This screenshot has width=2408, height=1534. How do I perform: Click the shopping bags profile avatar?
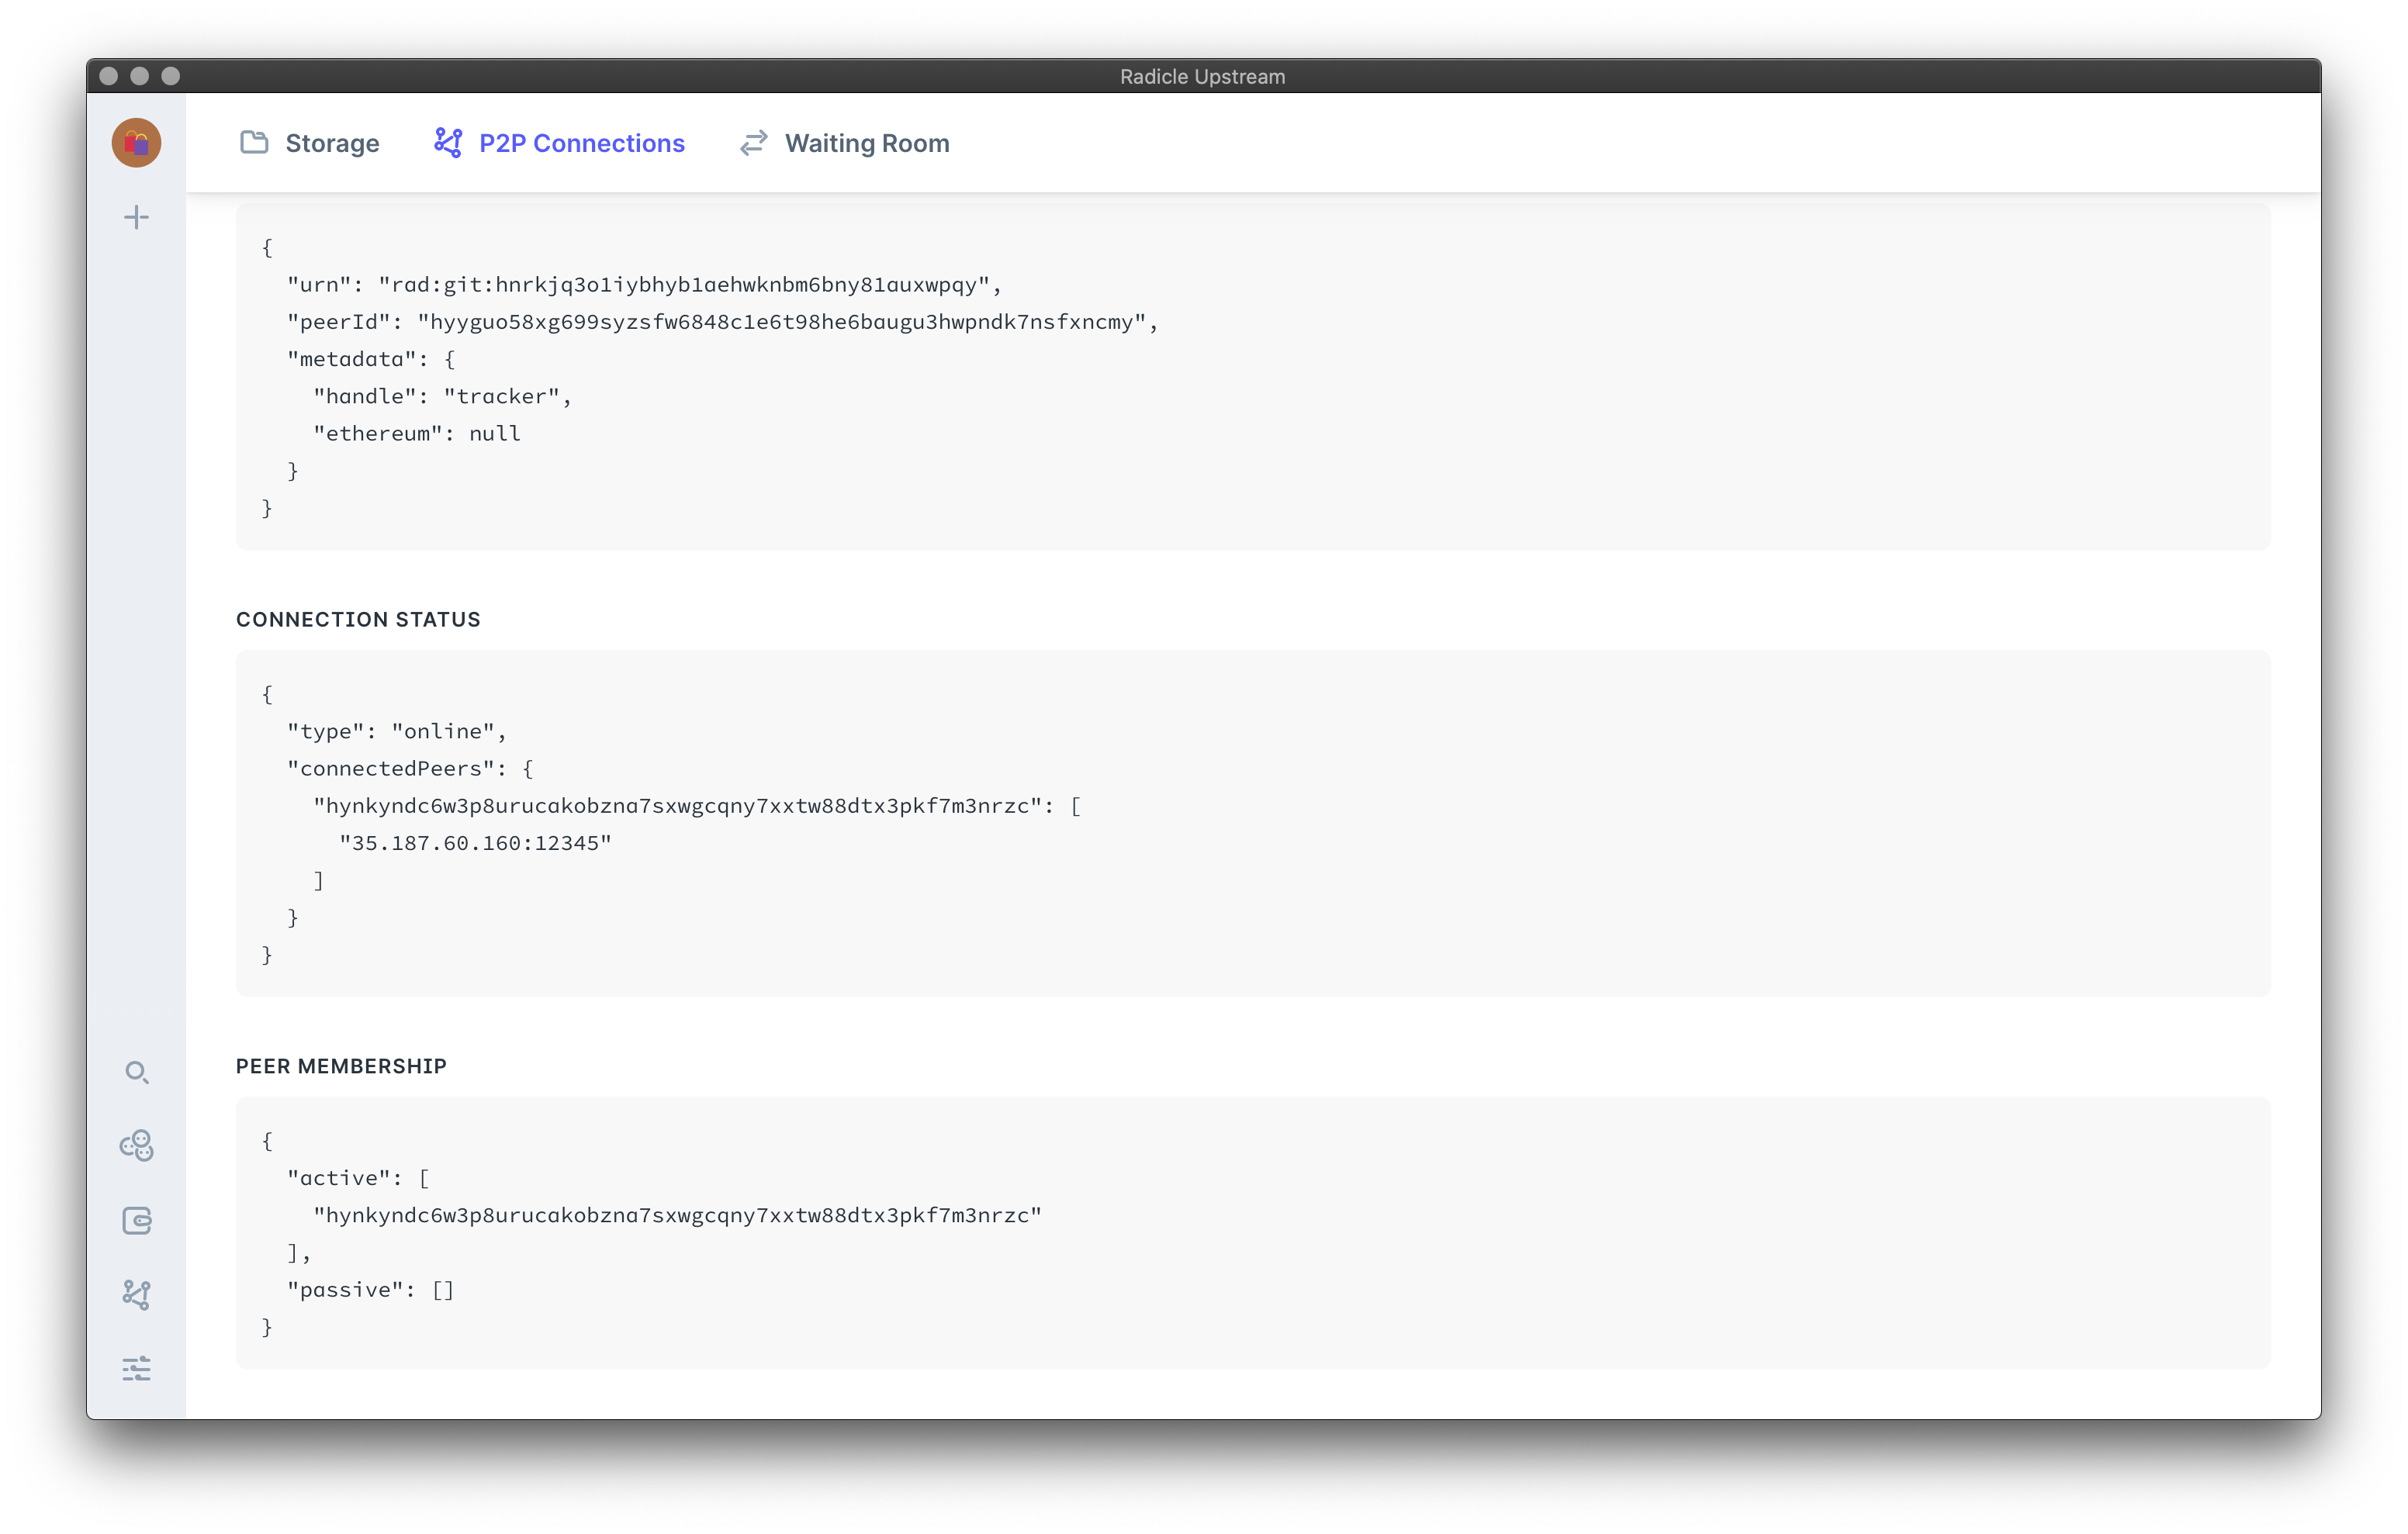click(136, 142)
